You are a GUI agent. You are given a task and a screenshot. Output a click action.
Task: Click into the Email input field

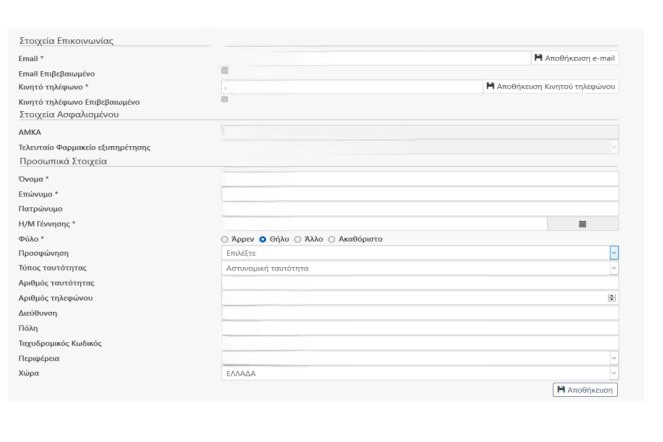pyautogui.click(x=375, y=58)
